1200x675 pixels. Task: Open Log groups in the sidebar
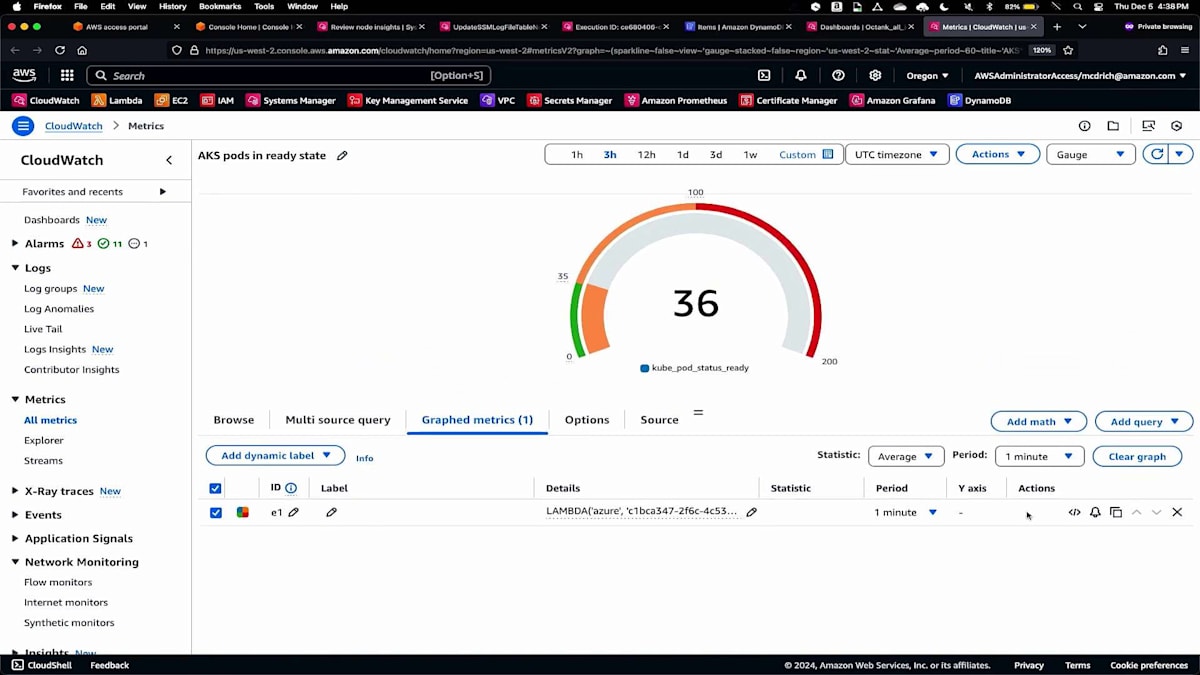point(51,288)
